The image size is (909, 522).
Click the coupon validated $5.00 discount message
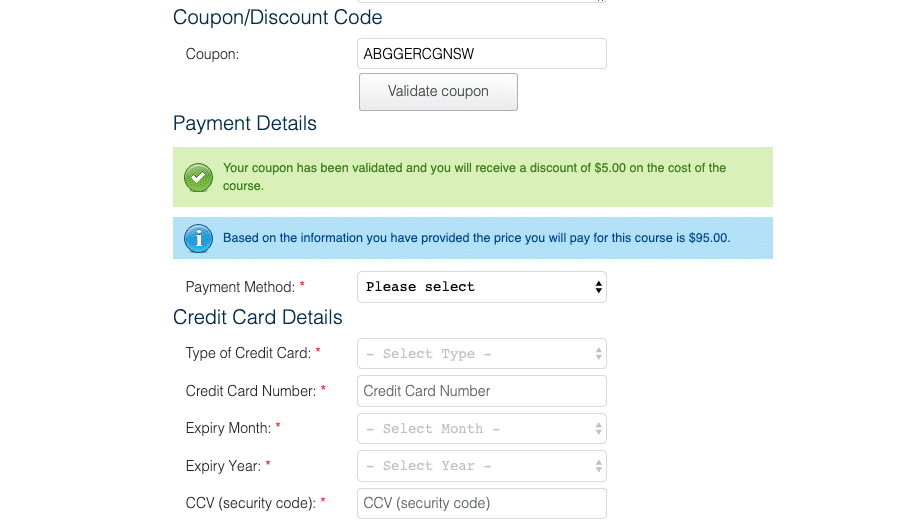(474, 177)
